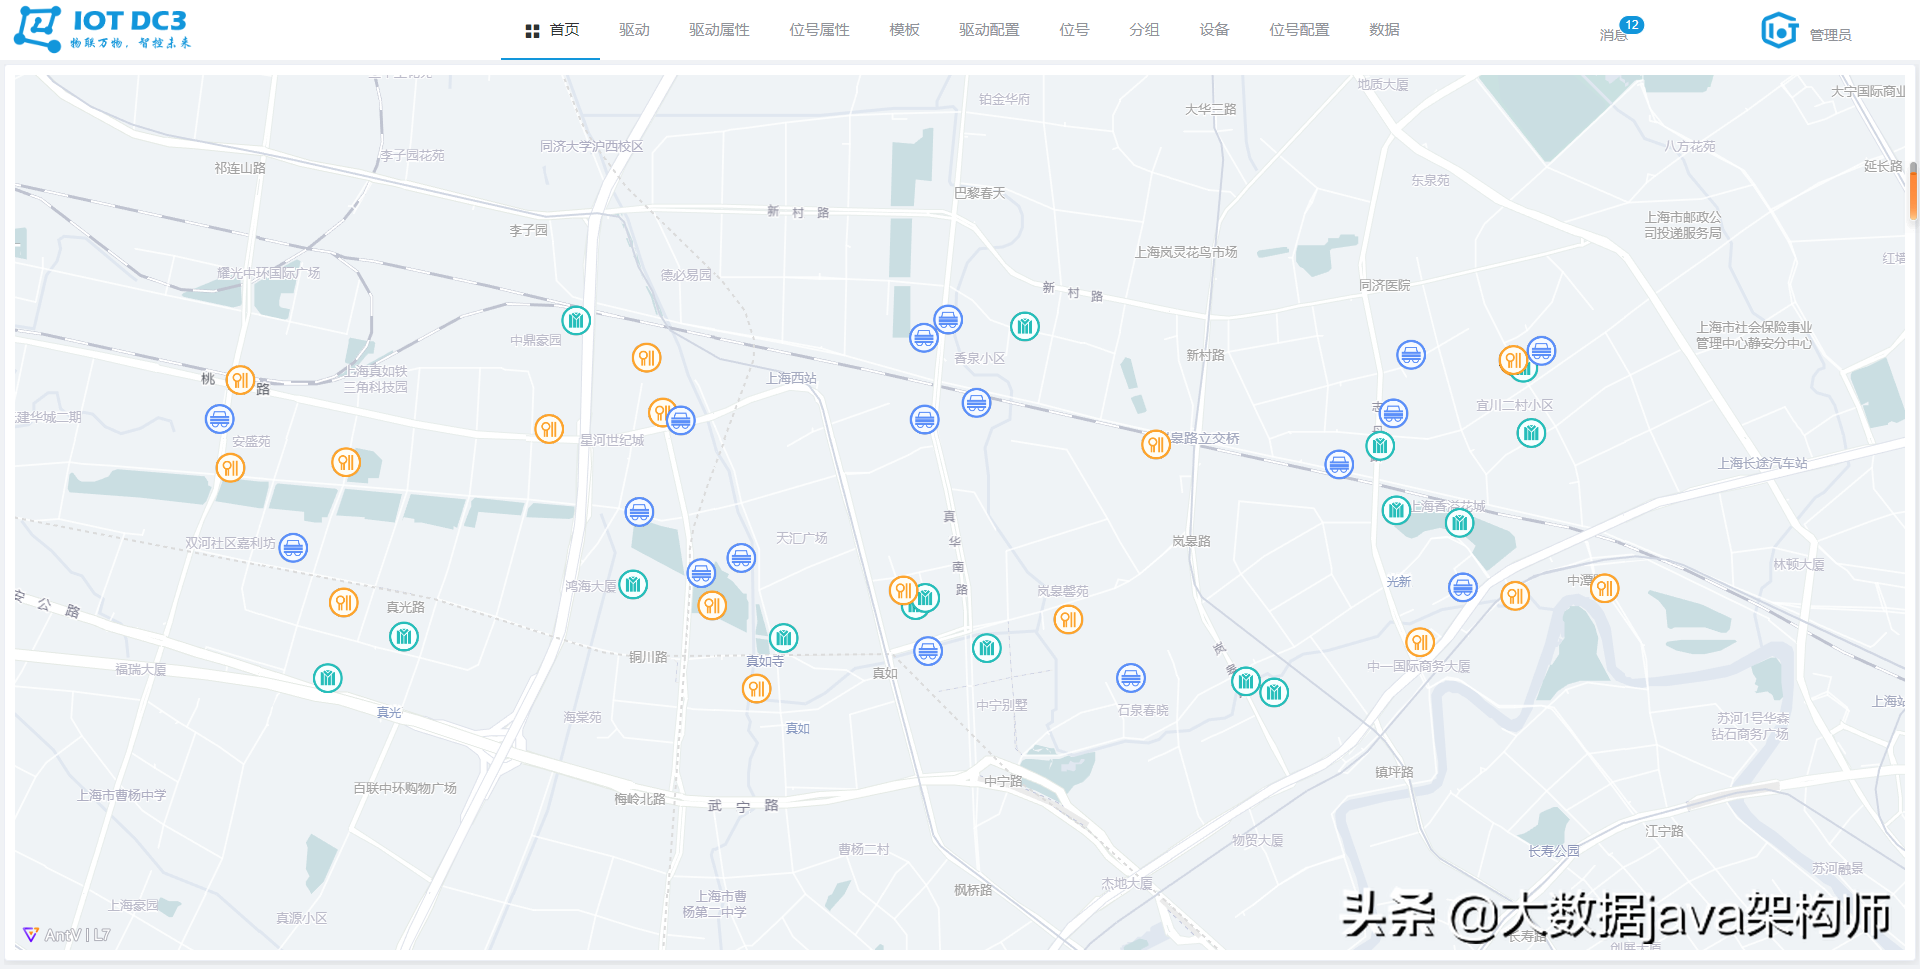Click the 管理员 user name

[x=1830, y=35]
